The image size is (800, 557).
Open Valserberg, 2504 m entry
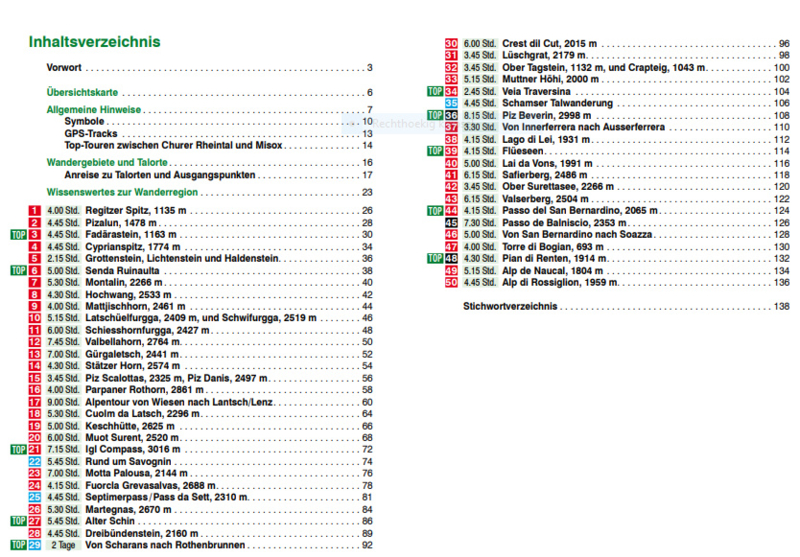[545, 199]
